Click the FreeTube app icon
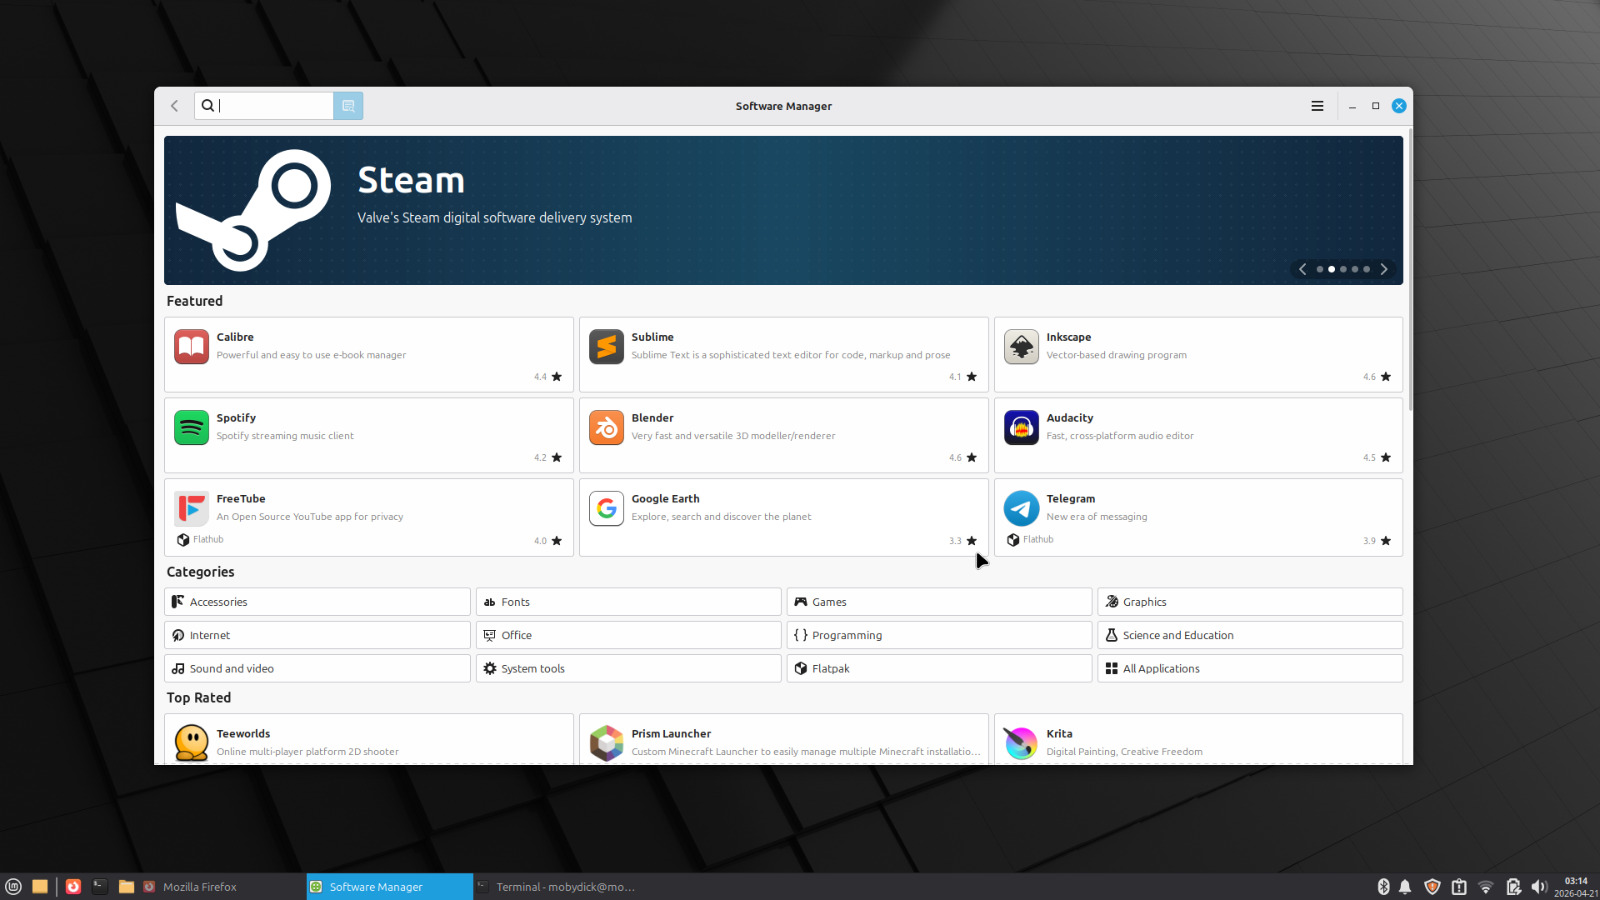The height and width of the screenshot is (900, 1600). (191, 509)
